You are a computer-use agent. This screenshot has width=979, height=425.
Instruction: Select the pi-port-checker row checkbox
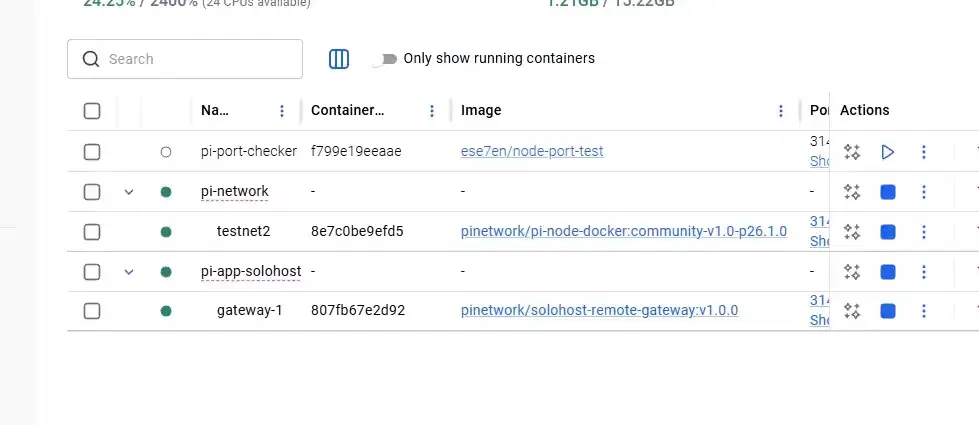click(x=92, y=152)
